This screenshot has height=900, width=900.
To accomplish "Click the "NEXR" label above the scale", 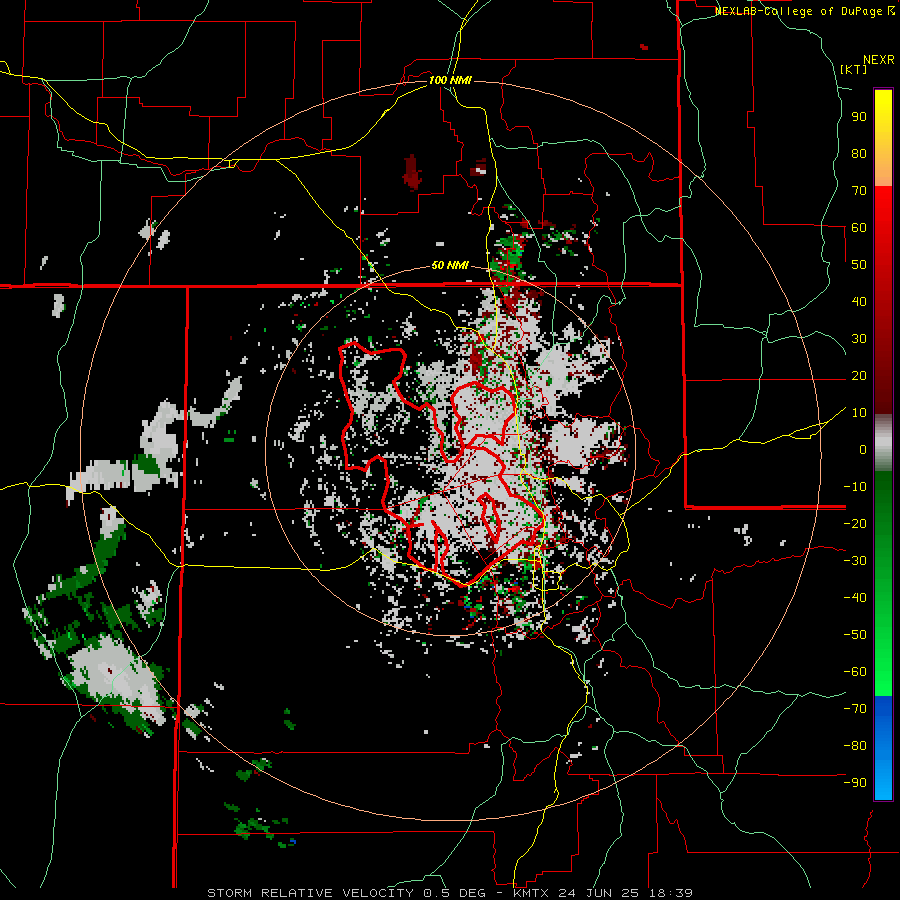I will click(x=879, y=60).
